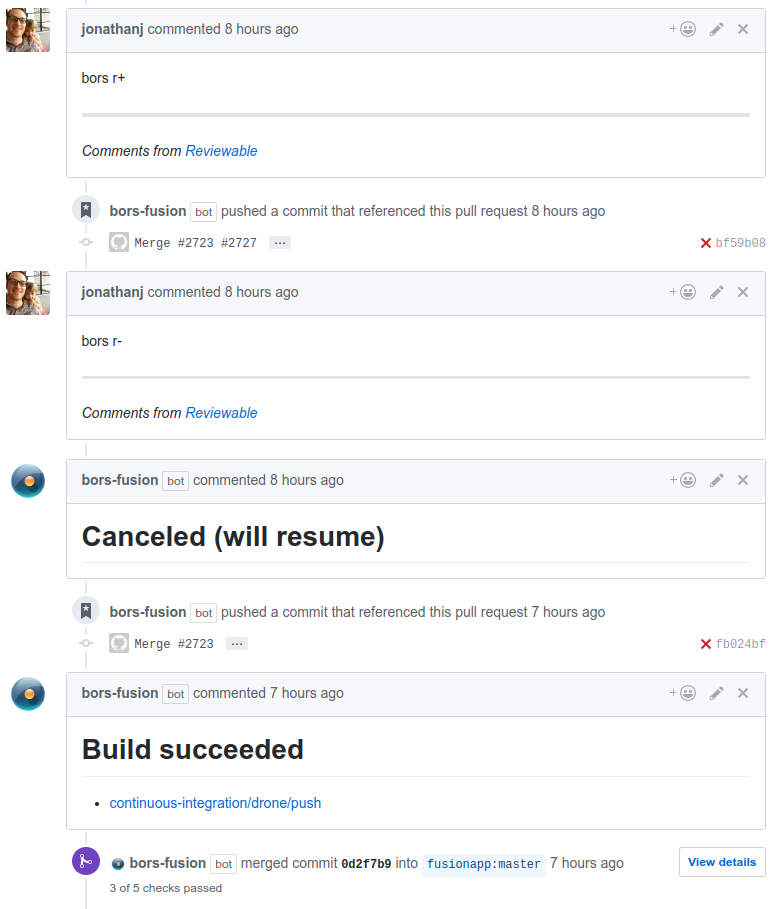Viewport: 777px width, 909px height.
Task: Expand the Merge #2723 commit message ellipsis
Action: (237, 644)
